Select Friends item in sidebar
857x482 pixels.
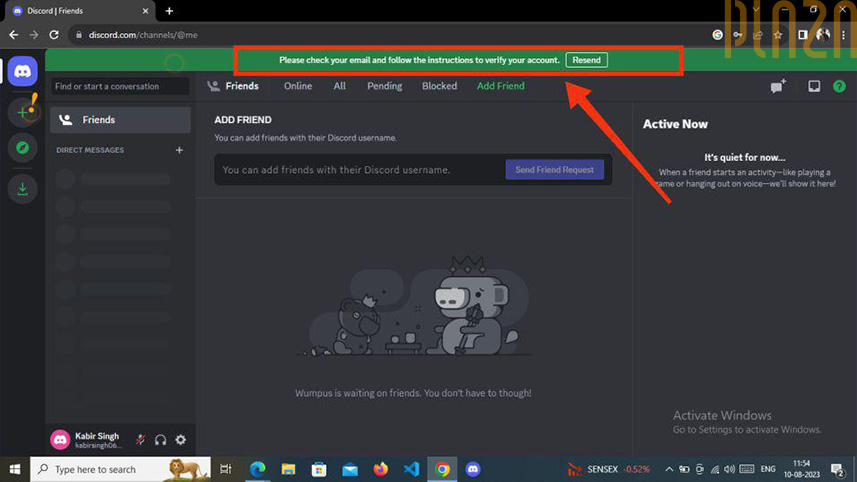(x=120, y=120)
